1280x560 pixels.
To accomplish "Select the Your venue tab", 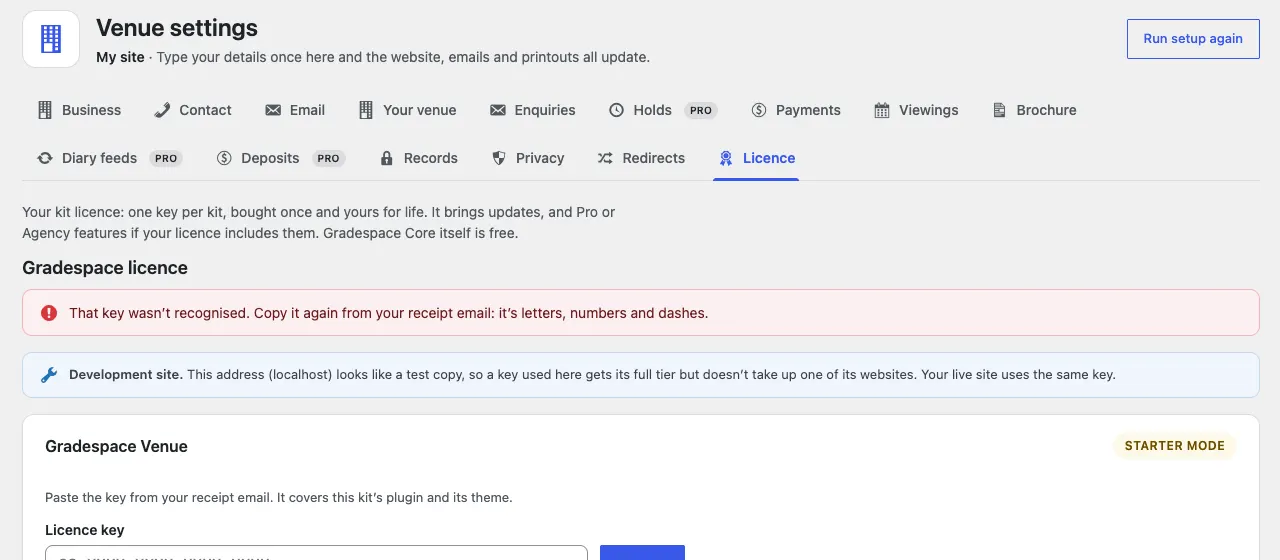I will (x=407, y=110).
